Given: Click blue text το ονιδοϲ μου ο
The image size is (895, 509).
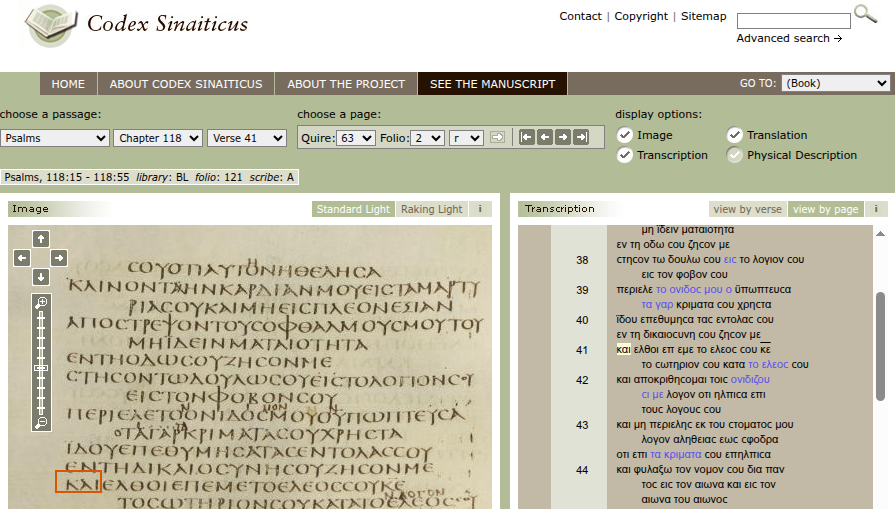Looking at the screenshot, I should click(694, 289).
